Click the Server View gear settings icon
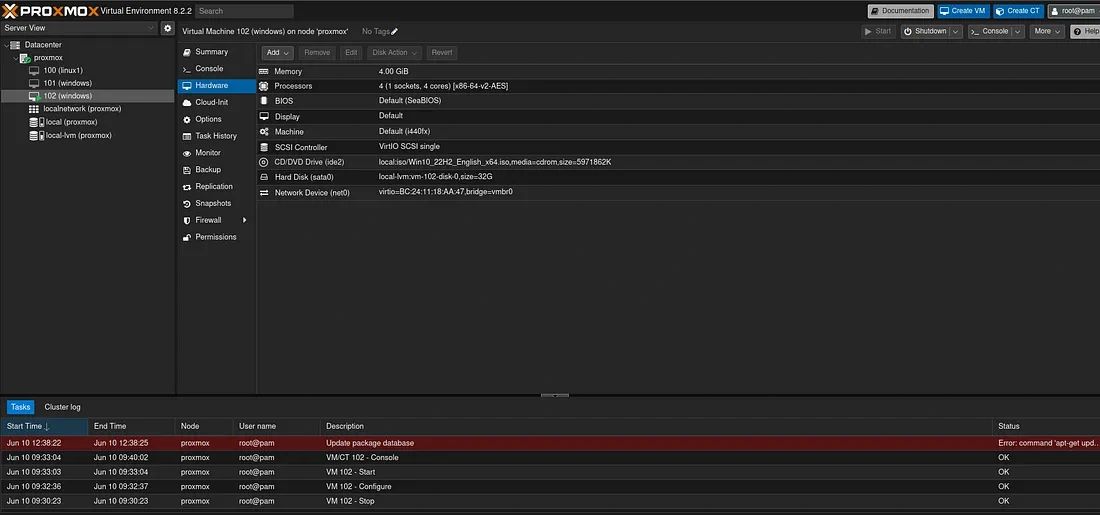1100x515 pixels. click(x=168, y=29)
